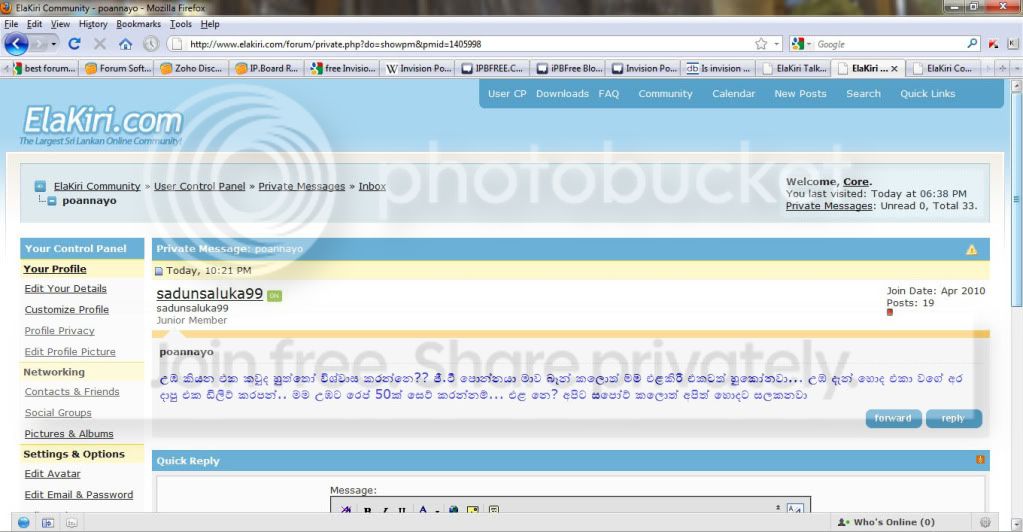Click the browser back arrow button
Screen dimensions: 1023x532
pos(16,44)
